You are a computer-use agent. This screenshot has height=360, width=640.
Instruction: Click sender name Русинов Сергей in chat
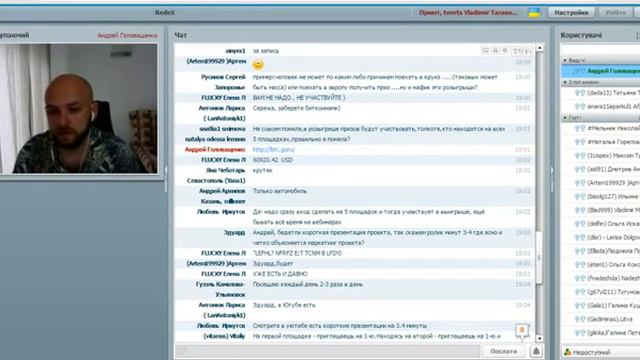pos(223,77)
